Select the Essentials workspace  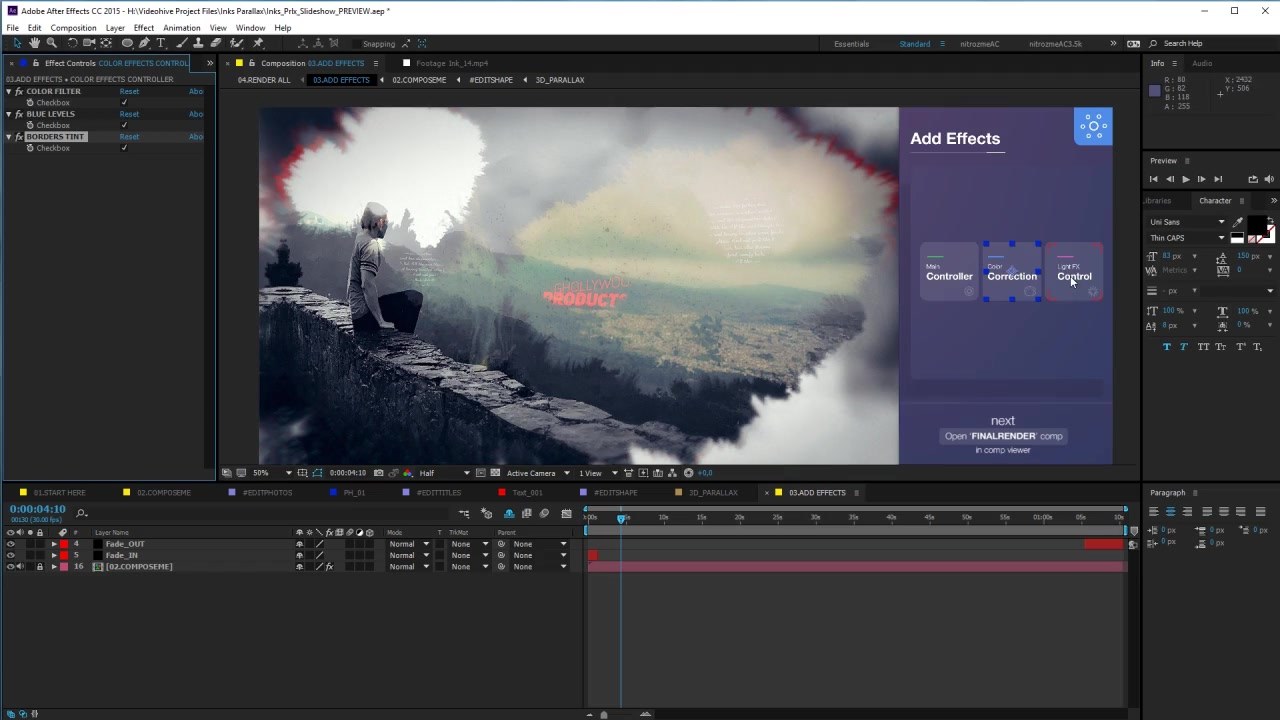pyautogui.click(x=852, y=44)
